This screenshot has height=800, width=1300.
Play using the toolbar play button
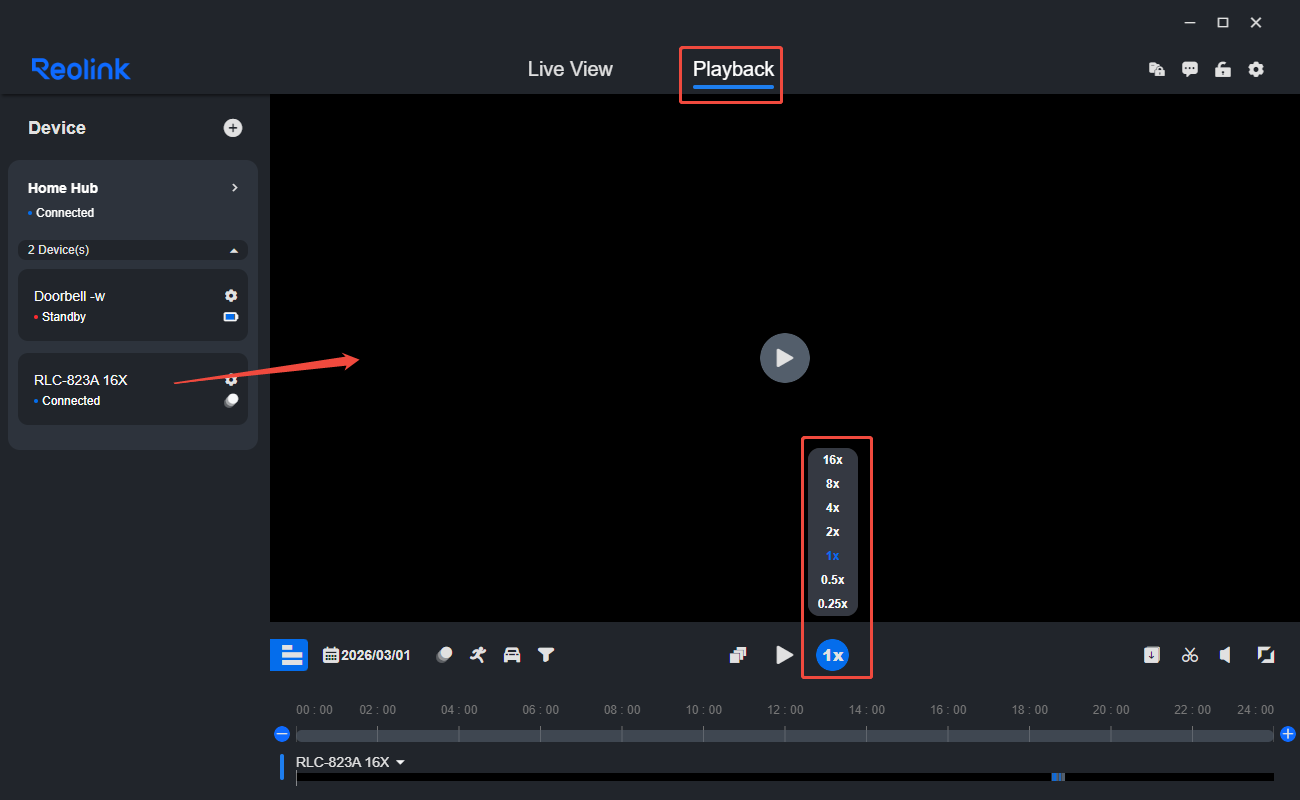(785, 655)
